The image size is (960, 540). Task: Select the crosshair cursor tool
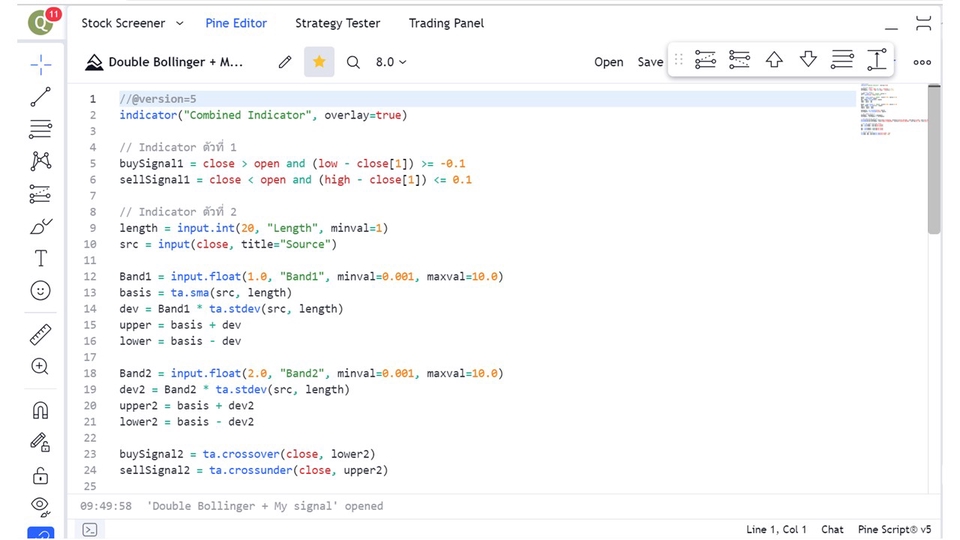coord(40,64)
